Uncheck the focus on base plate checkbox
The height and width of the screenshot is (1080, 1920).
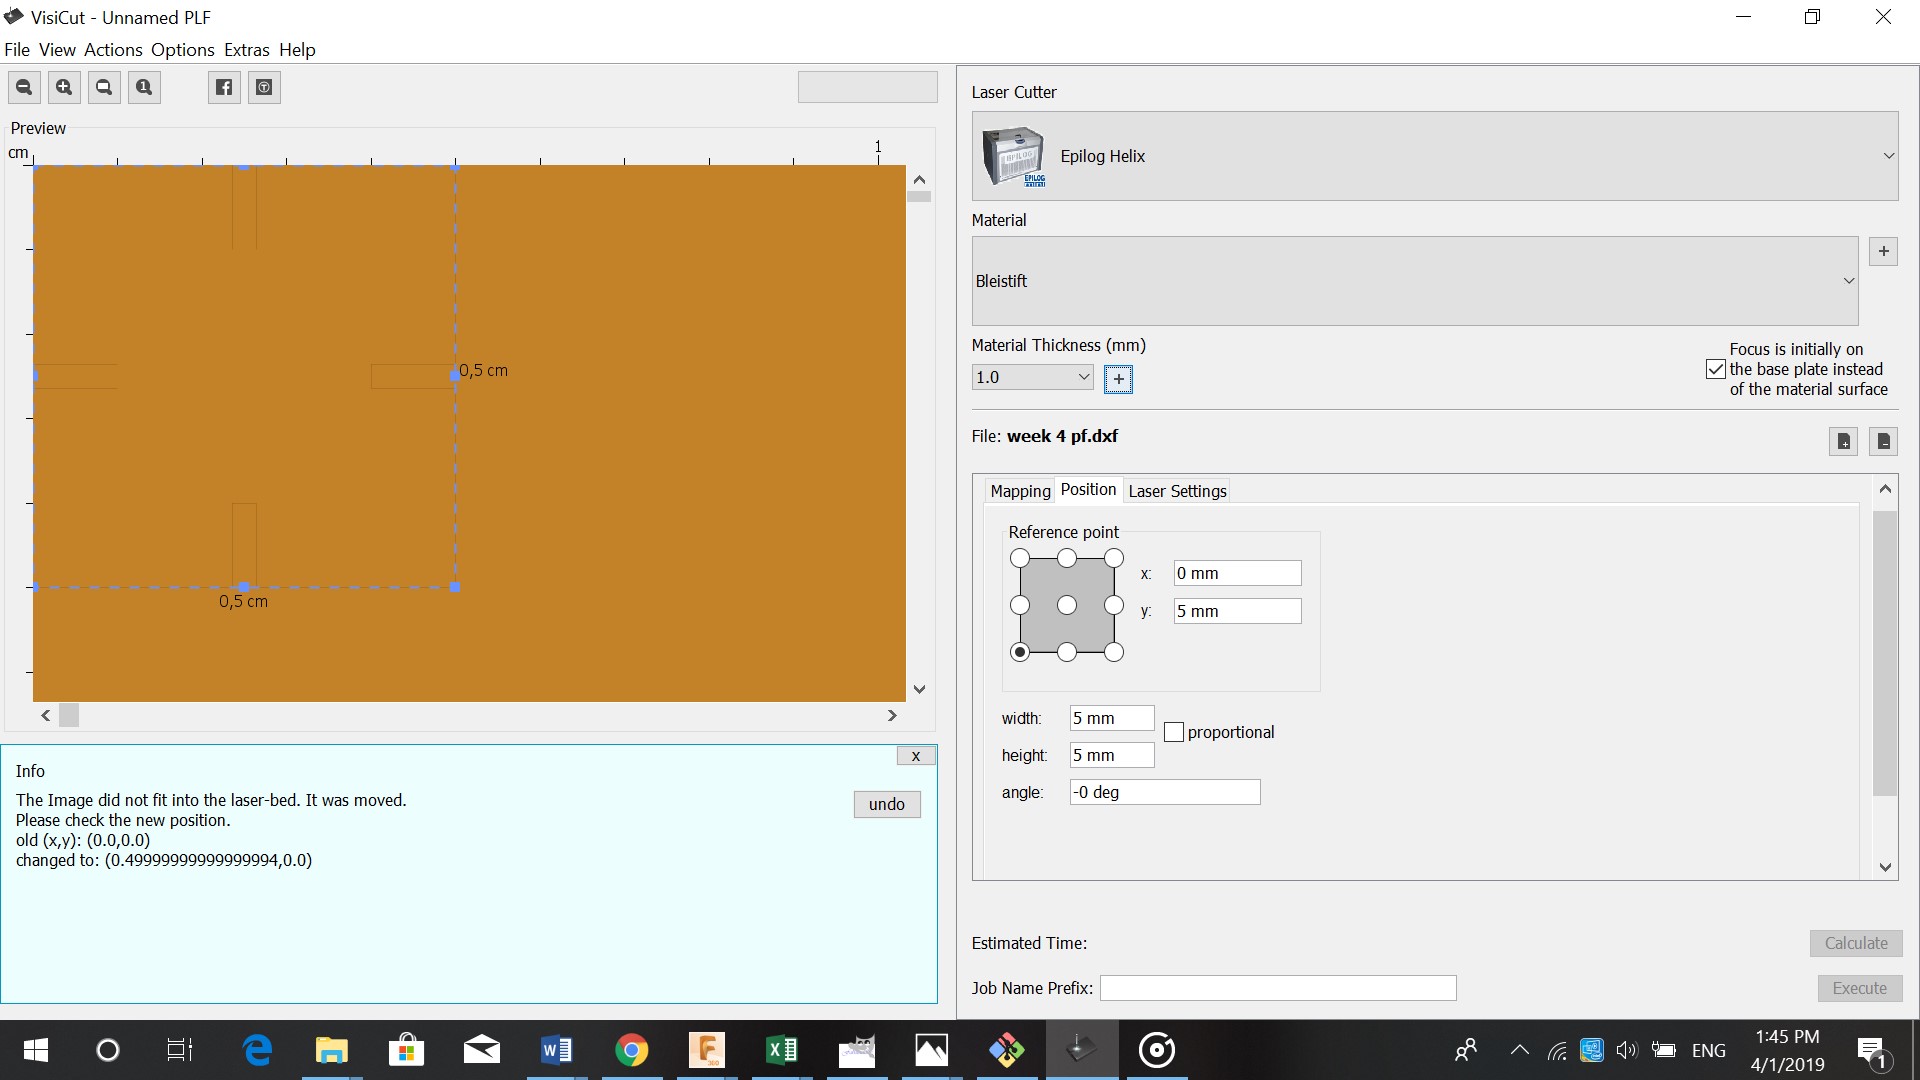pyautogui.click(x=1716, y=369)
